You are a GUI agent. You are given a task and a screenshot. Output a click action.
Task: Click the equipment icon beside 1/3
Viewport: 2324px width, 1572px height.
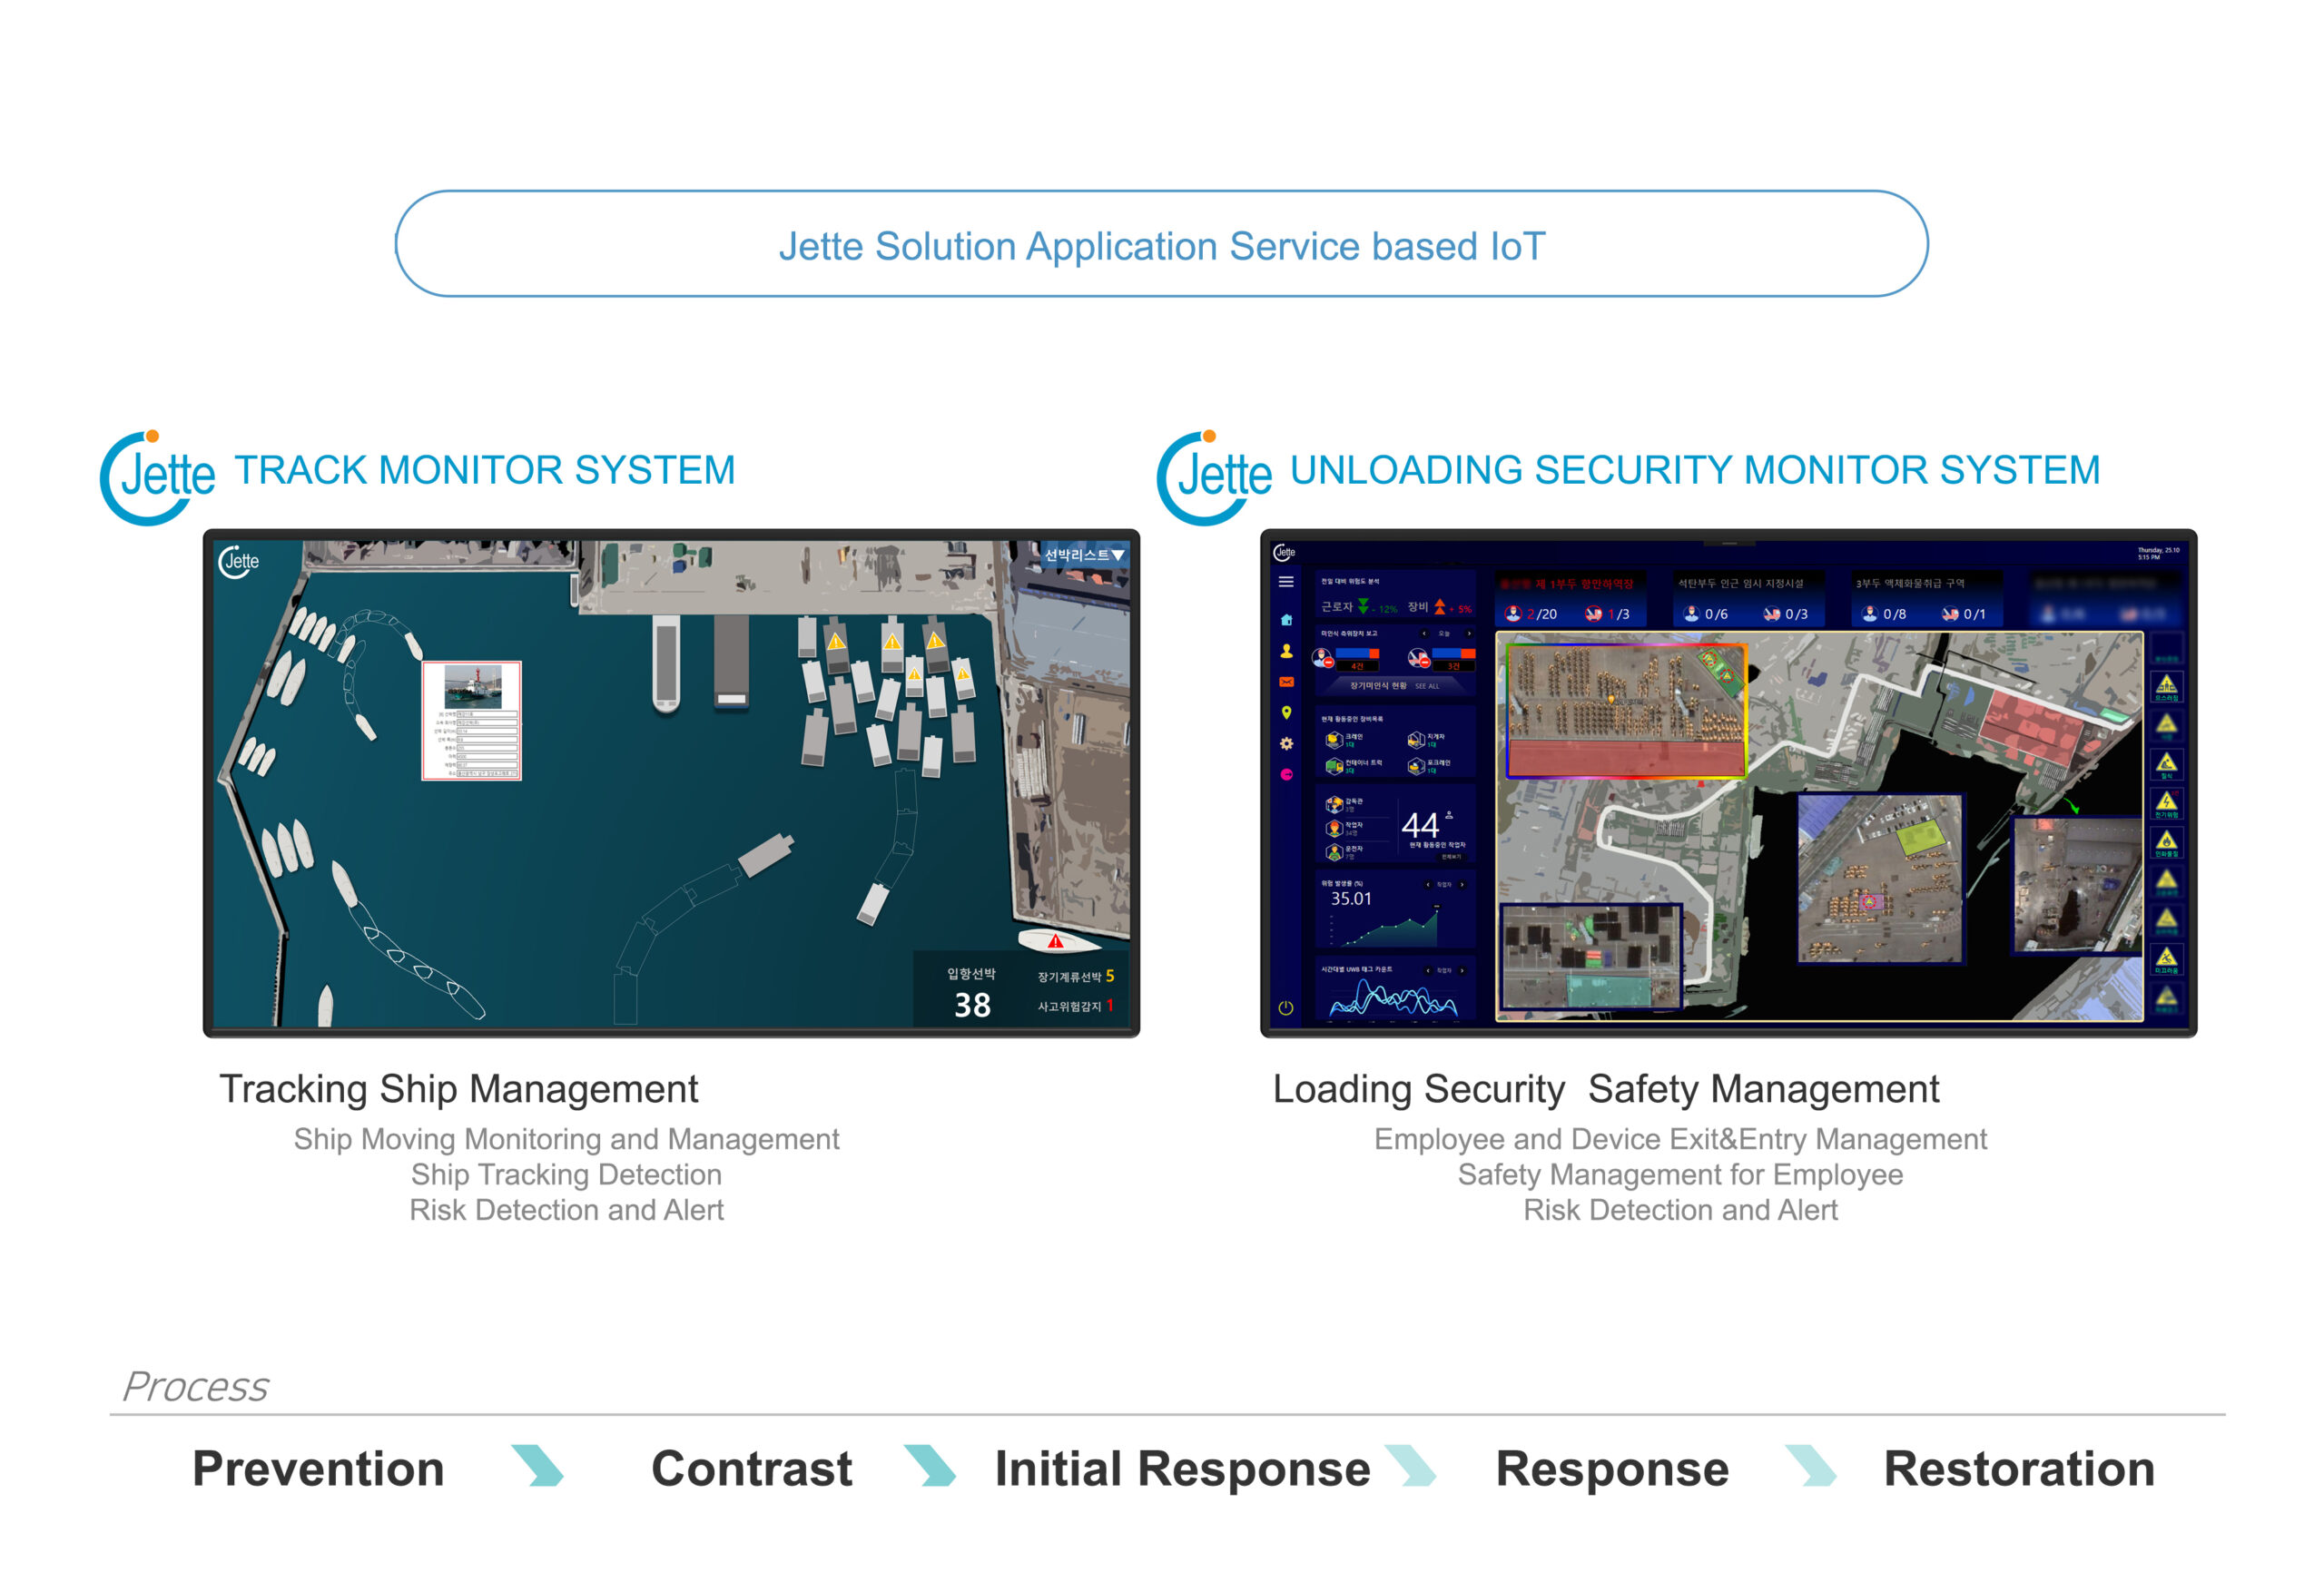pyautogui.click(x=1593, y=614)
